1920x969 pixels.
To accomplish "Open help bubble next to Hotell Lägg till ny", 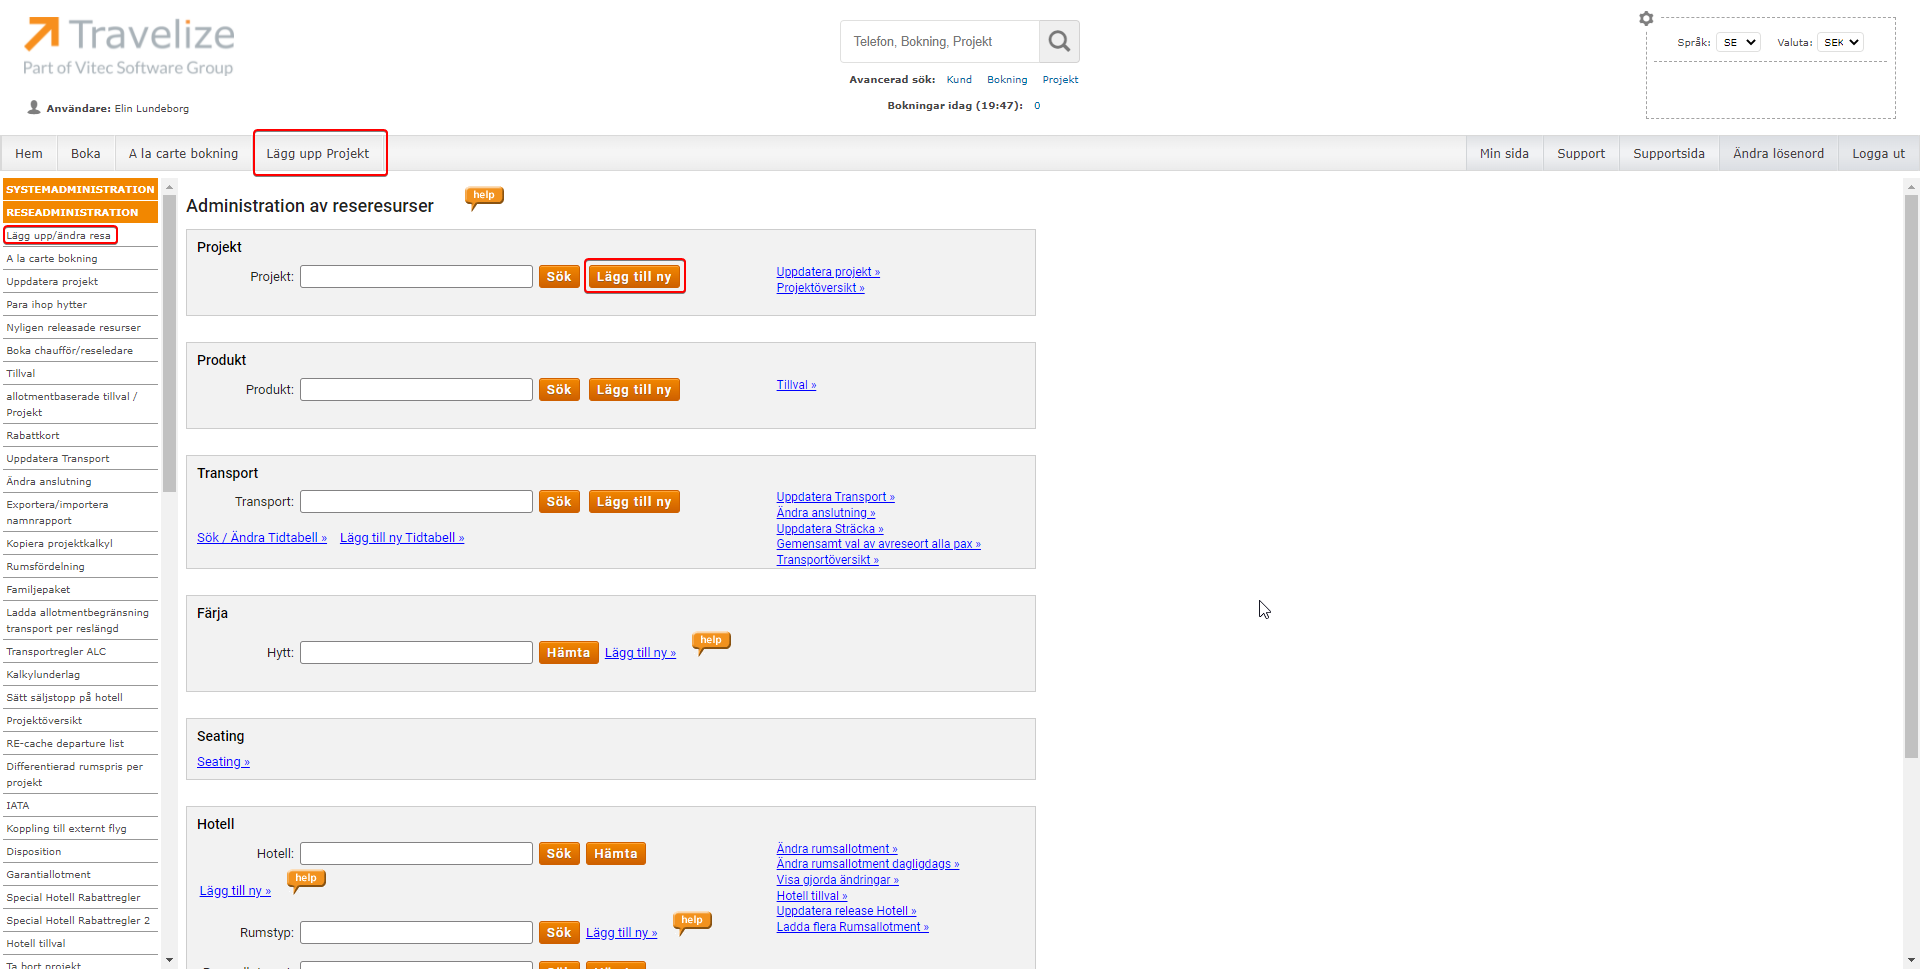I will pos(306,880).
